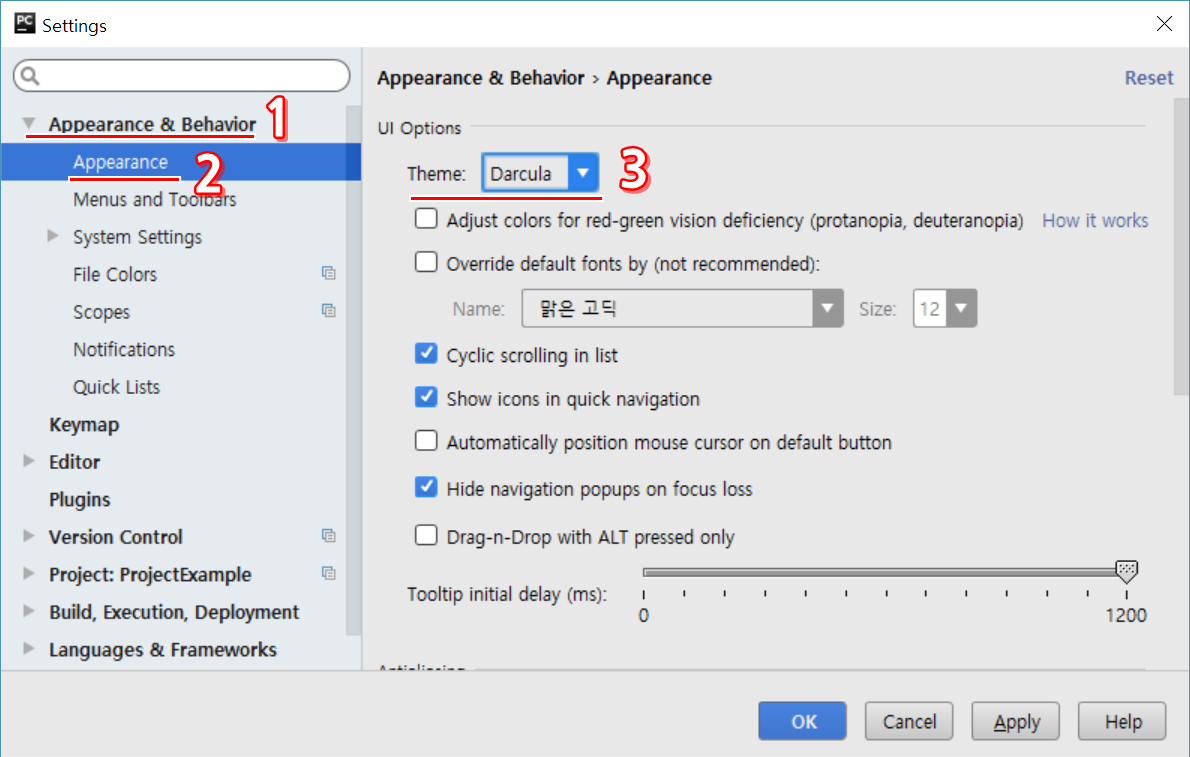Viewport: 1190px width, 757px height.
Task: Select Menus and Toolbars in sidebar
Action: click(x=154, y=199)
